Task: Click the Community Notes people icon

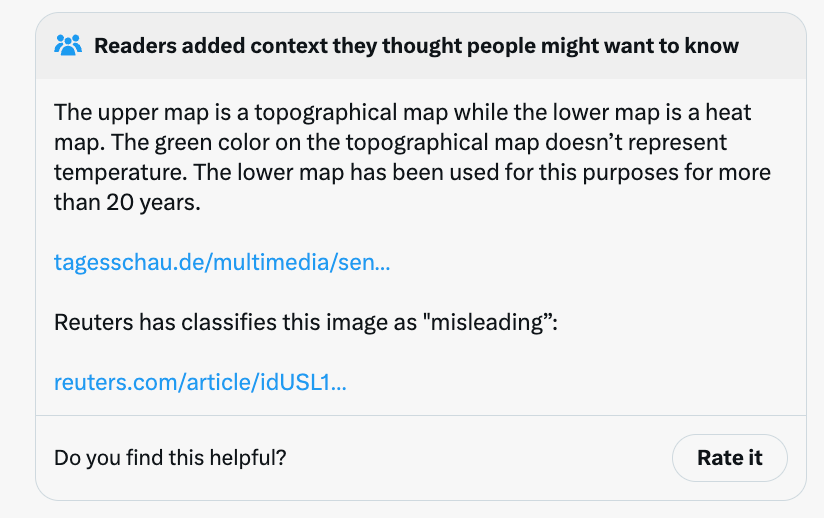Action: point(68,45)
